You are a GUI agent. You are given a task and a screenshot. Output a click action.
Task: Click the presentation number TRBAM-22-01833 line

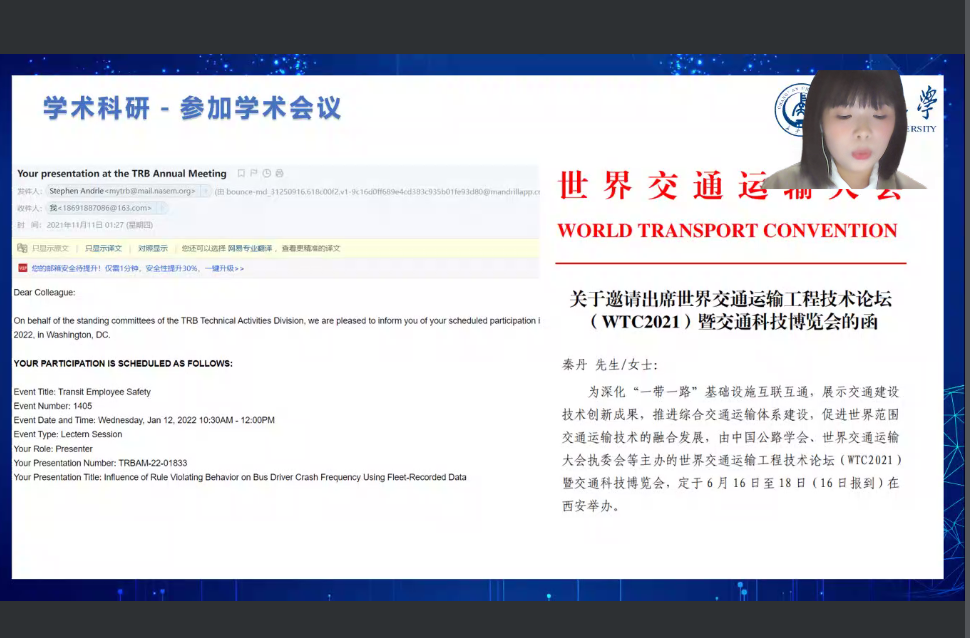100,463
